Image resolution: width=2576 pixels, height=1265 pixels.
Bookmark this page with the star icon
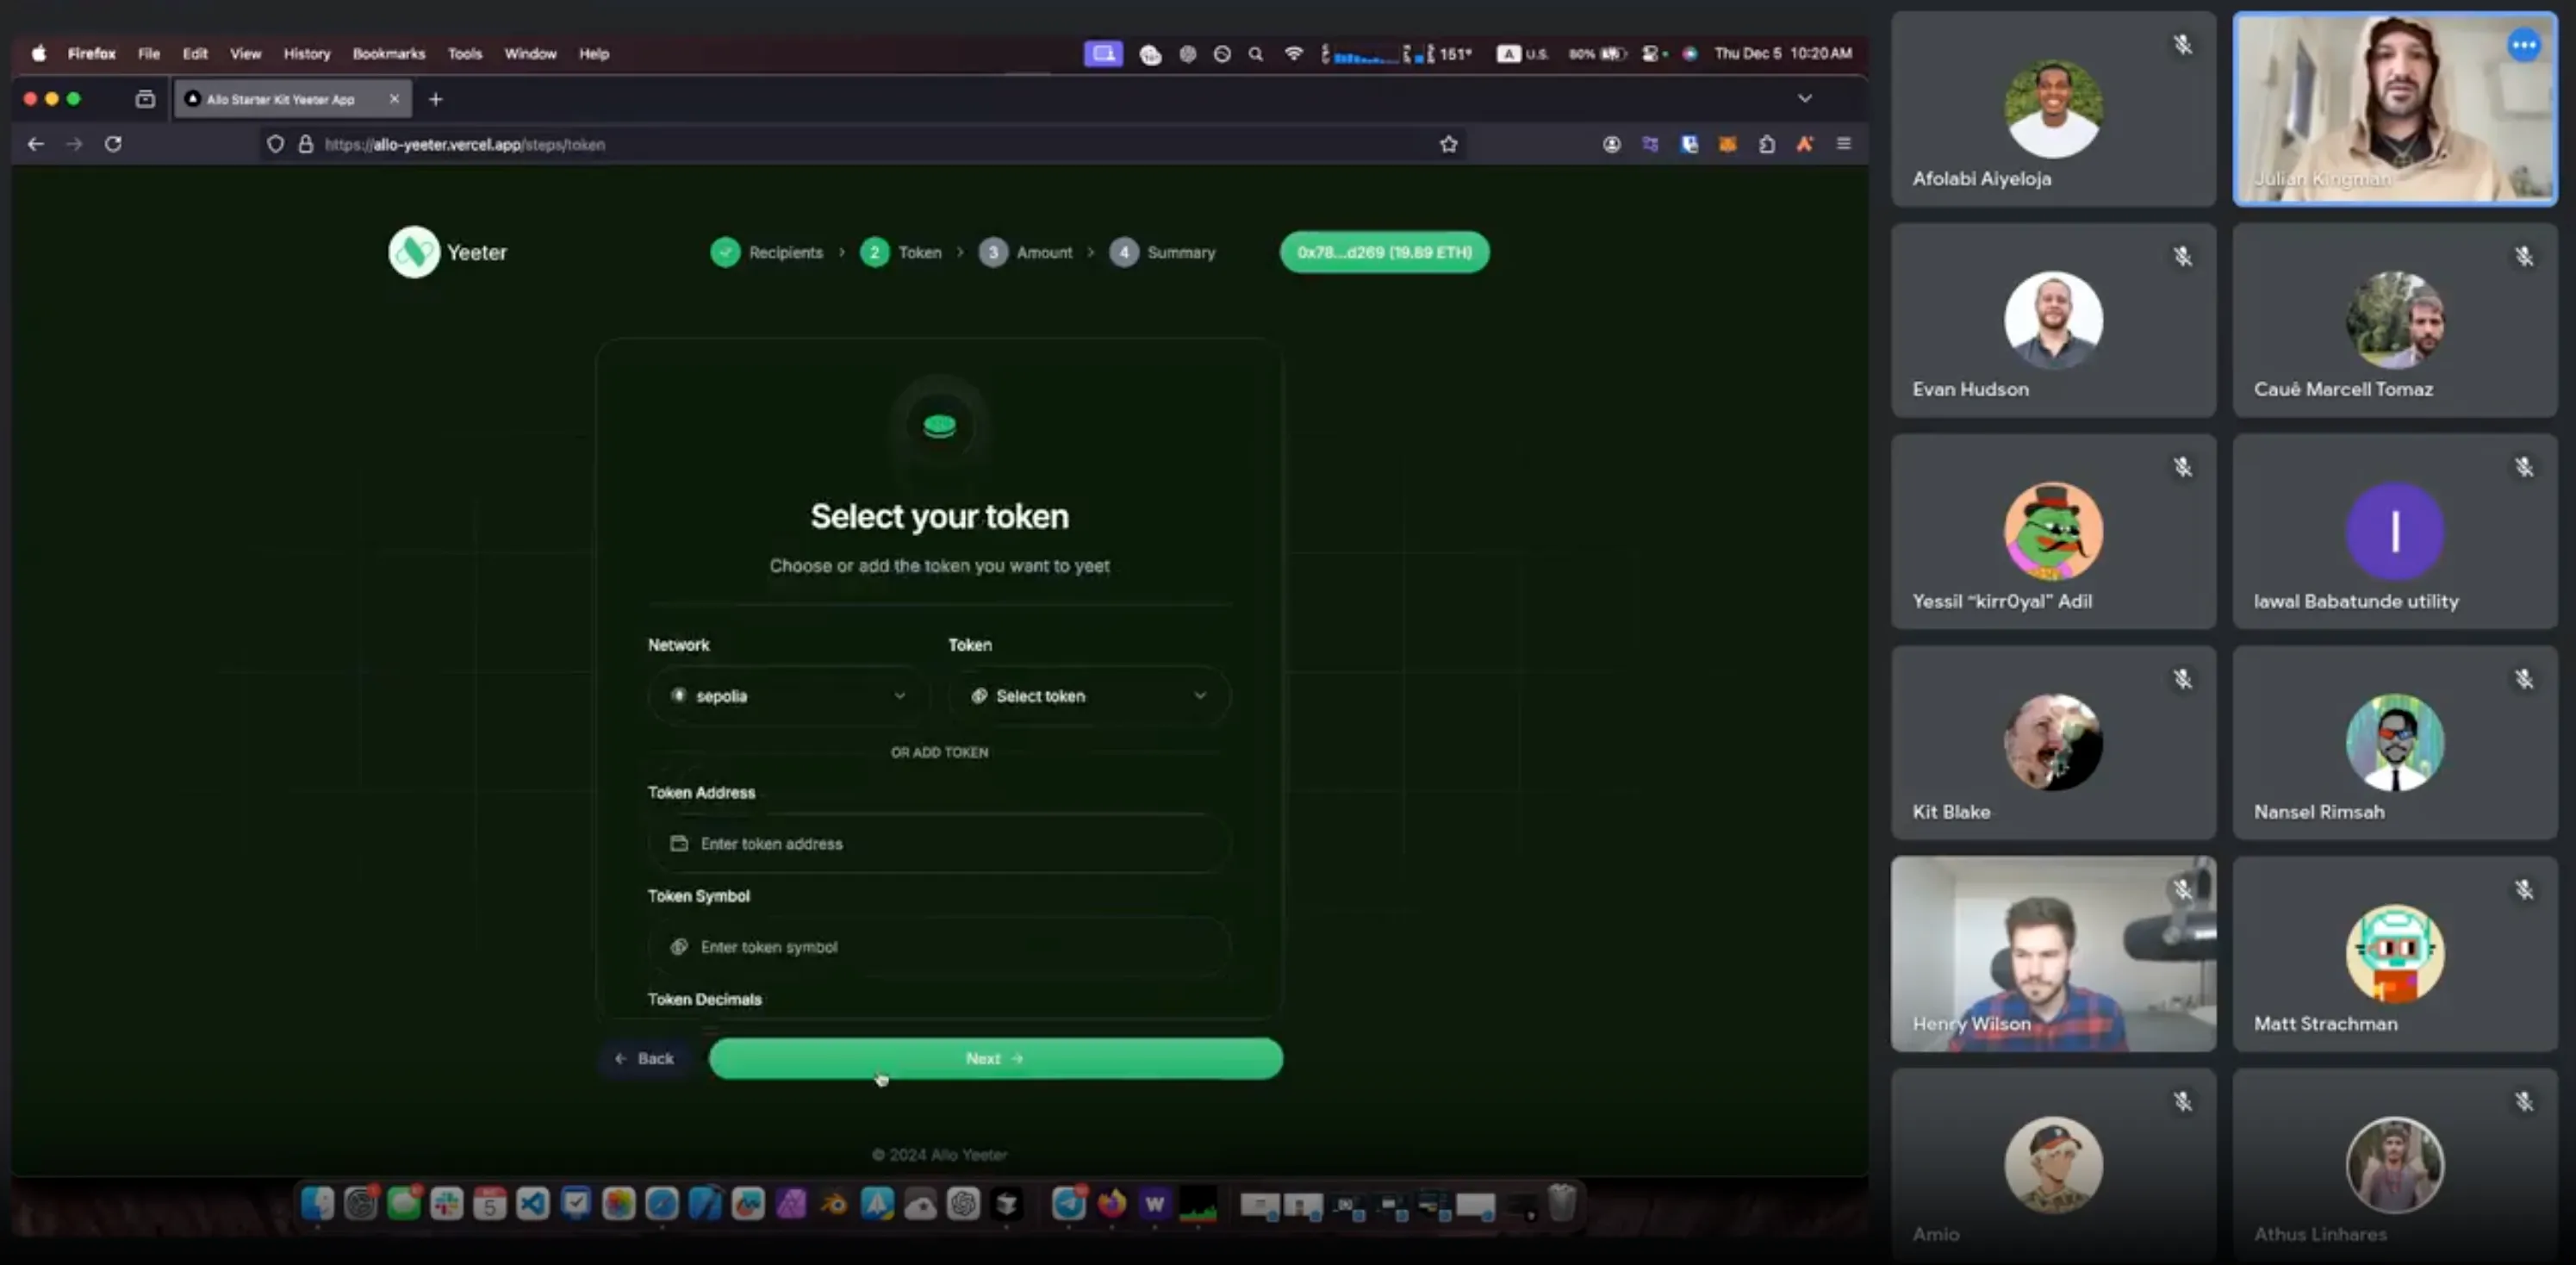pyautogui.click(x=1448, y=144)
